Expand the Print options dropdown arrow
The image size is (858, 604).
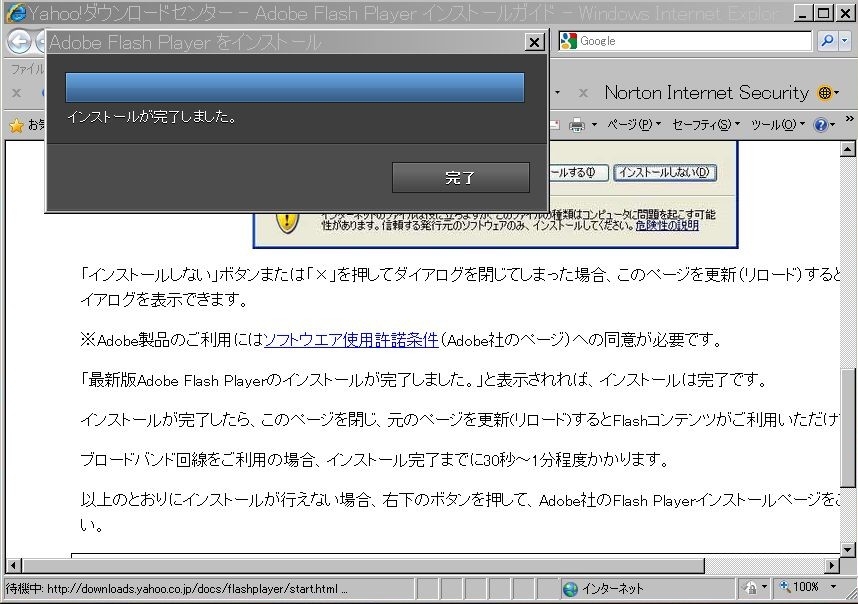(x=594, y=125)
